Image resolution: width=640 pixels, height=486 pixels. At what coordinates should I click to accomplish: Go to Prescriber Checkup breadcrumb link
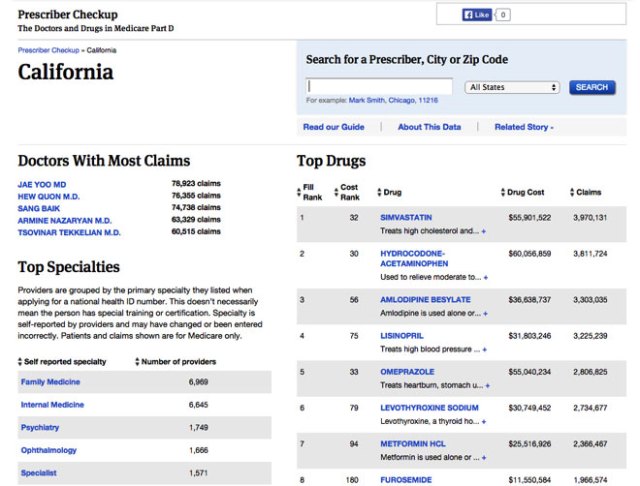click(48, 49)
